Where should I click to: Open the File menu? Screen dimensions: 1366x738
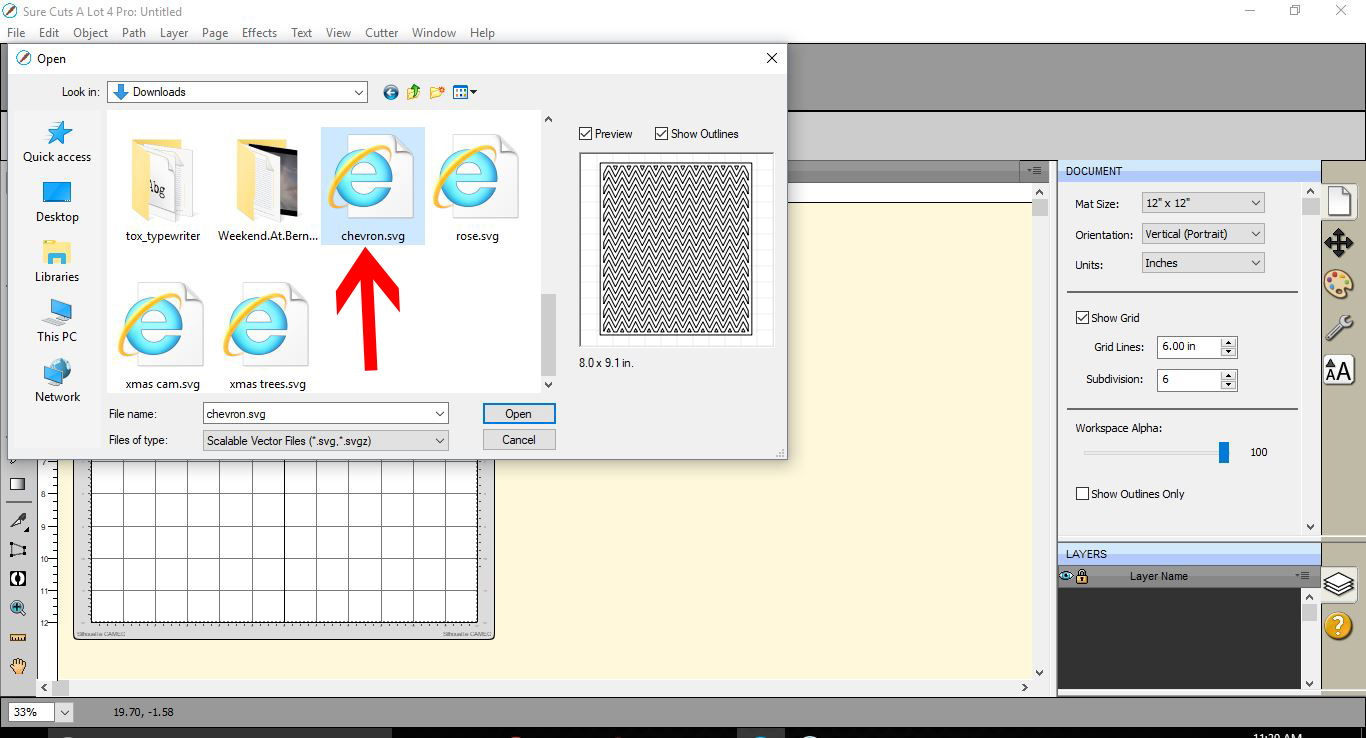coord(16,33)
